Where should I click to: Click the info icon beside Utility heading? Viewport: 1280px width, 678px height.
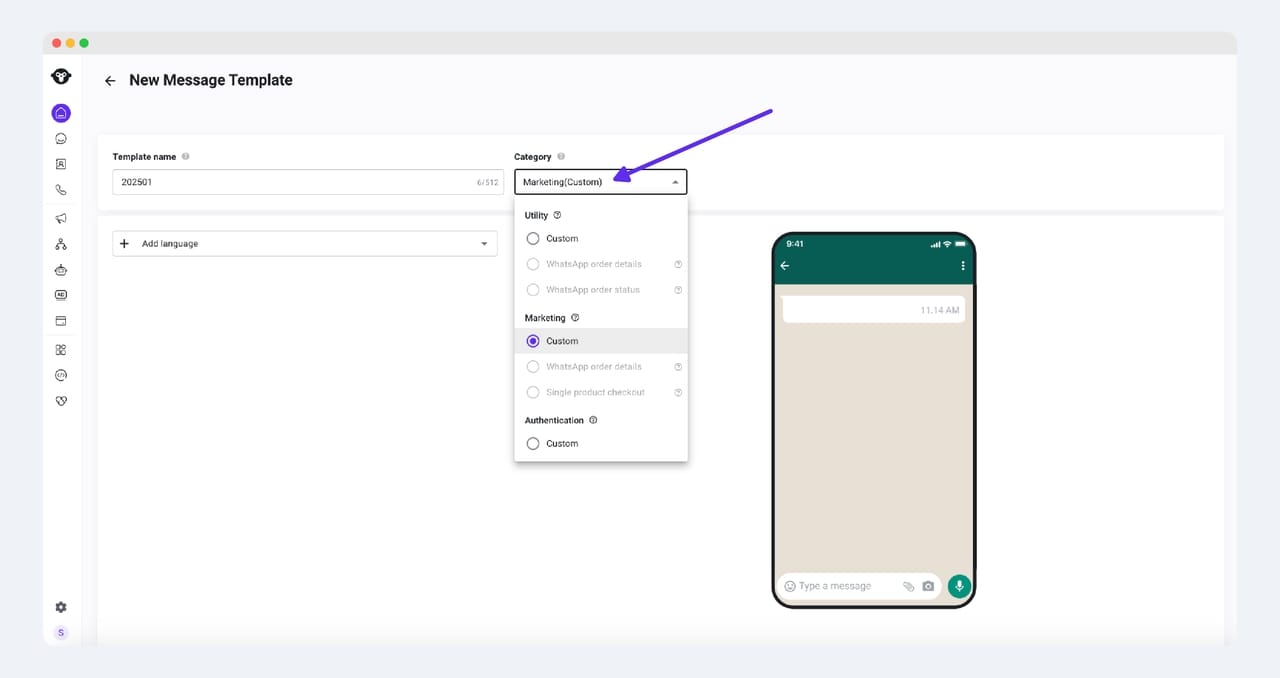pos(557,215)
